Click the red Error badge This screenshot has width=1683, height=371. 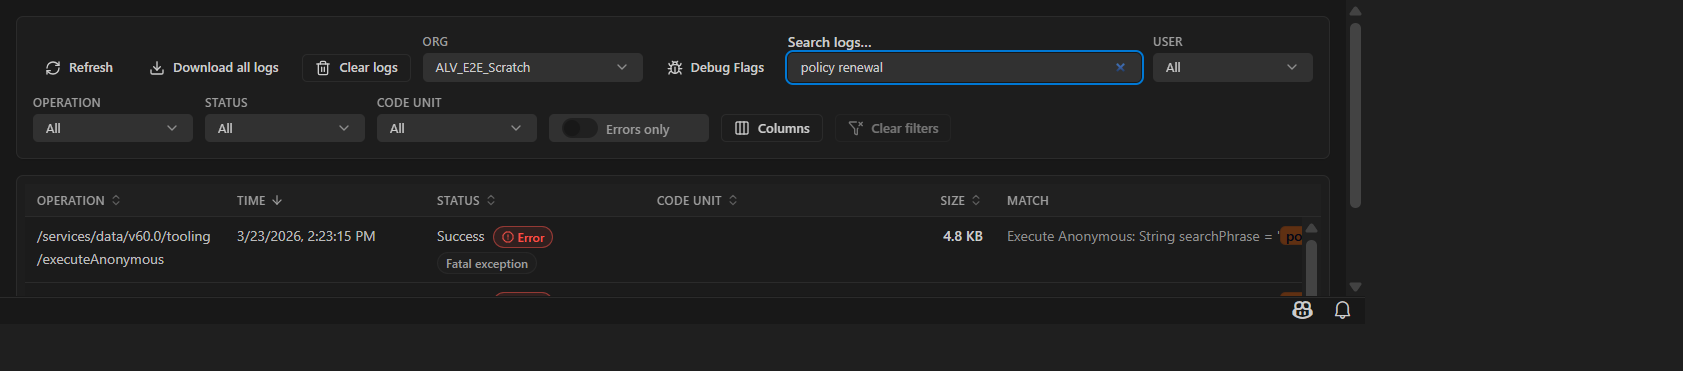[523, 237]
